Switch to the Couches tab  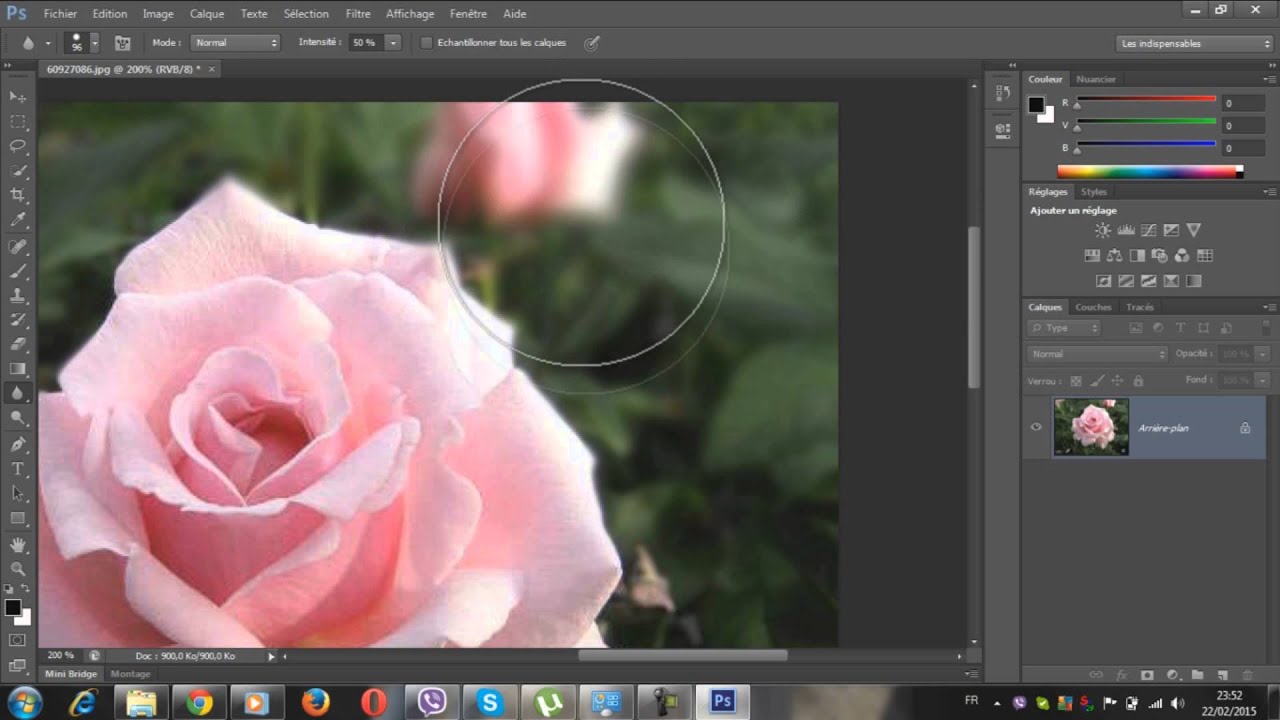coord(1093,307)
